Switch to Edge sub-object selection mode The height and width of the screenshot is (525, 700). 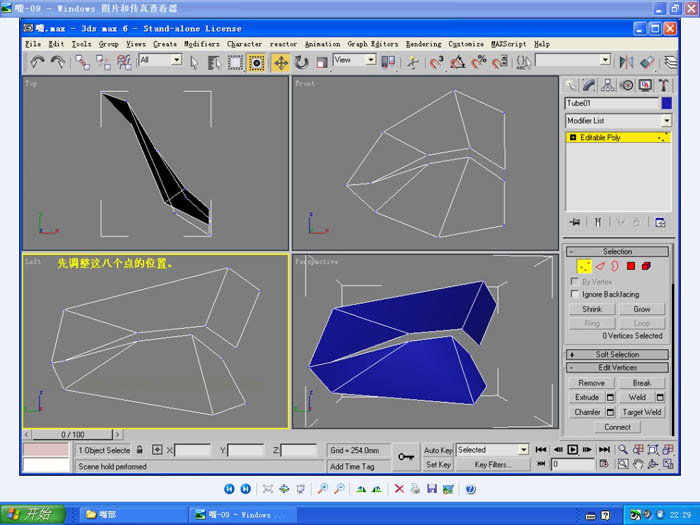(x=600, y=266)
